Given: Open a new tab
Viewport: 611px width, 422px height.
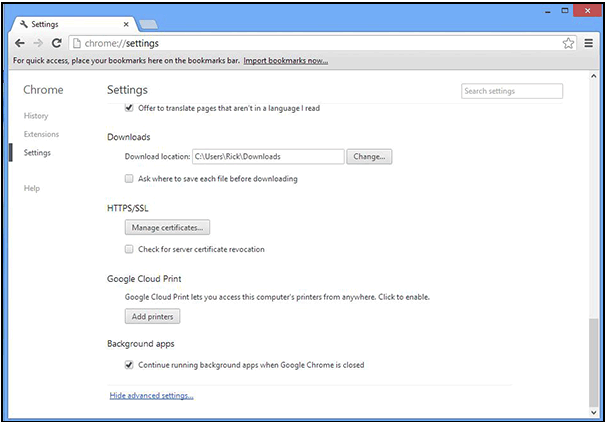Looking at the screenshot, I should tap(148, 25).
